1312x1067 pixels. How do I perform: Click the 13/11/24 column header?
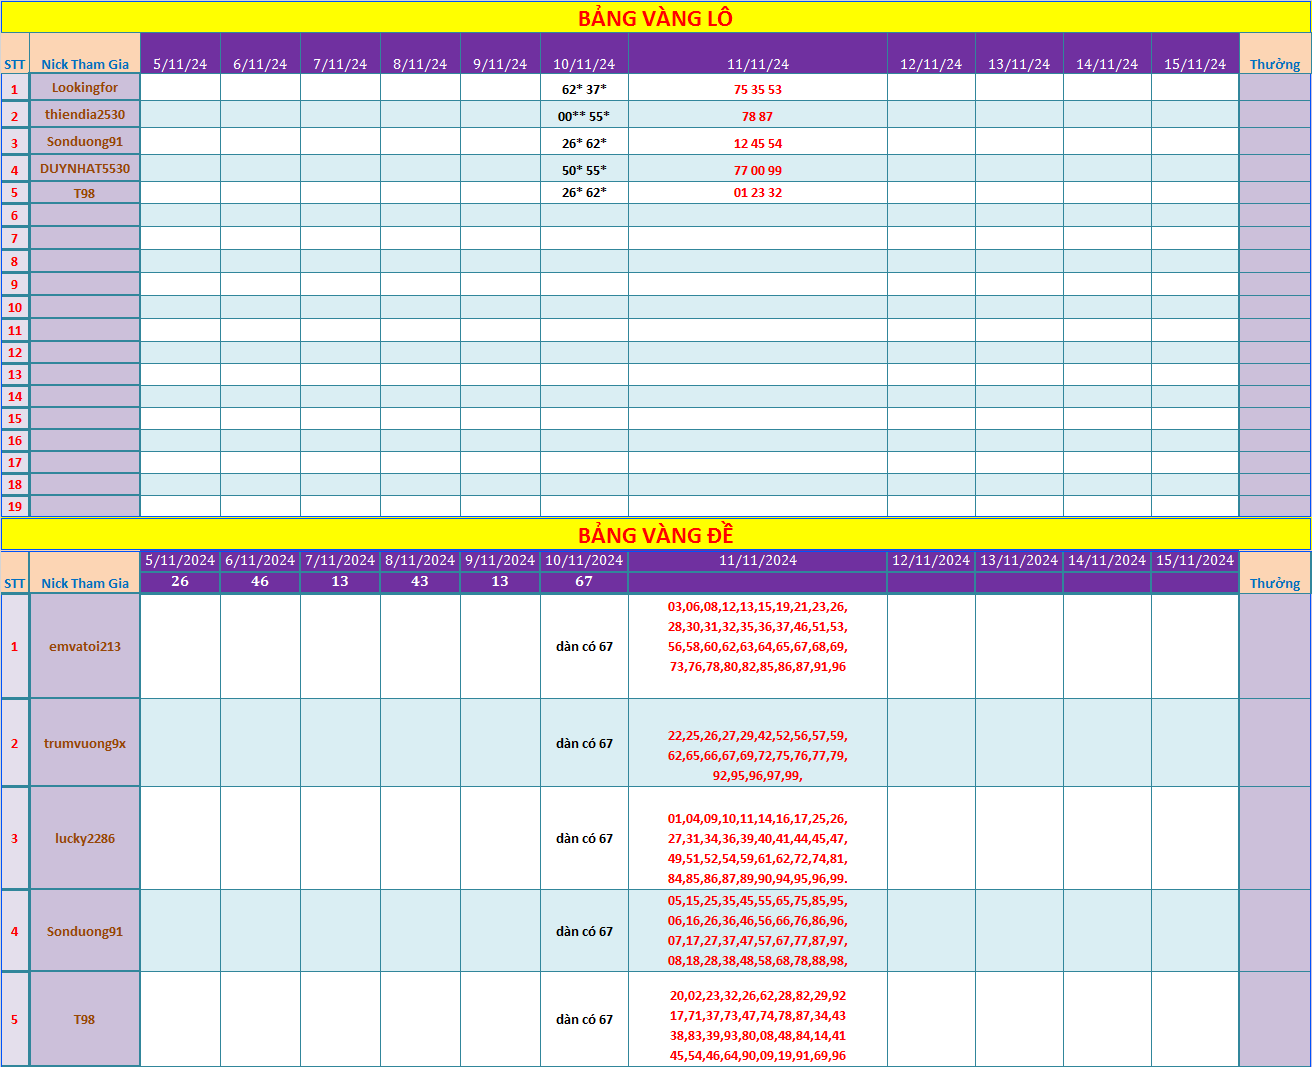(x=1019, y=54)
